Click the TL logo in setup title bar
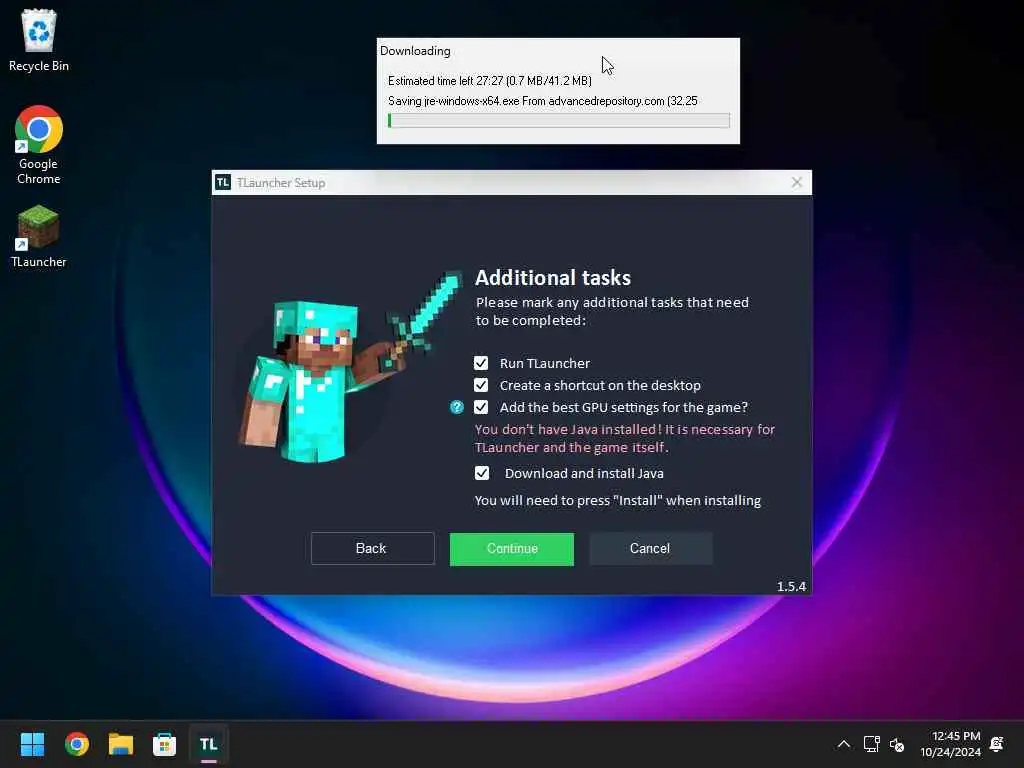1024x768 pixels. click(223, 182)
